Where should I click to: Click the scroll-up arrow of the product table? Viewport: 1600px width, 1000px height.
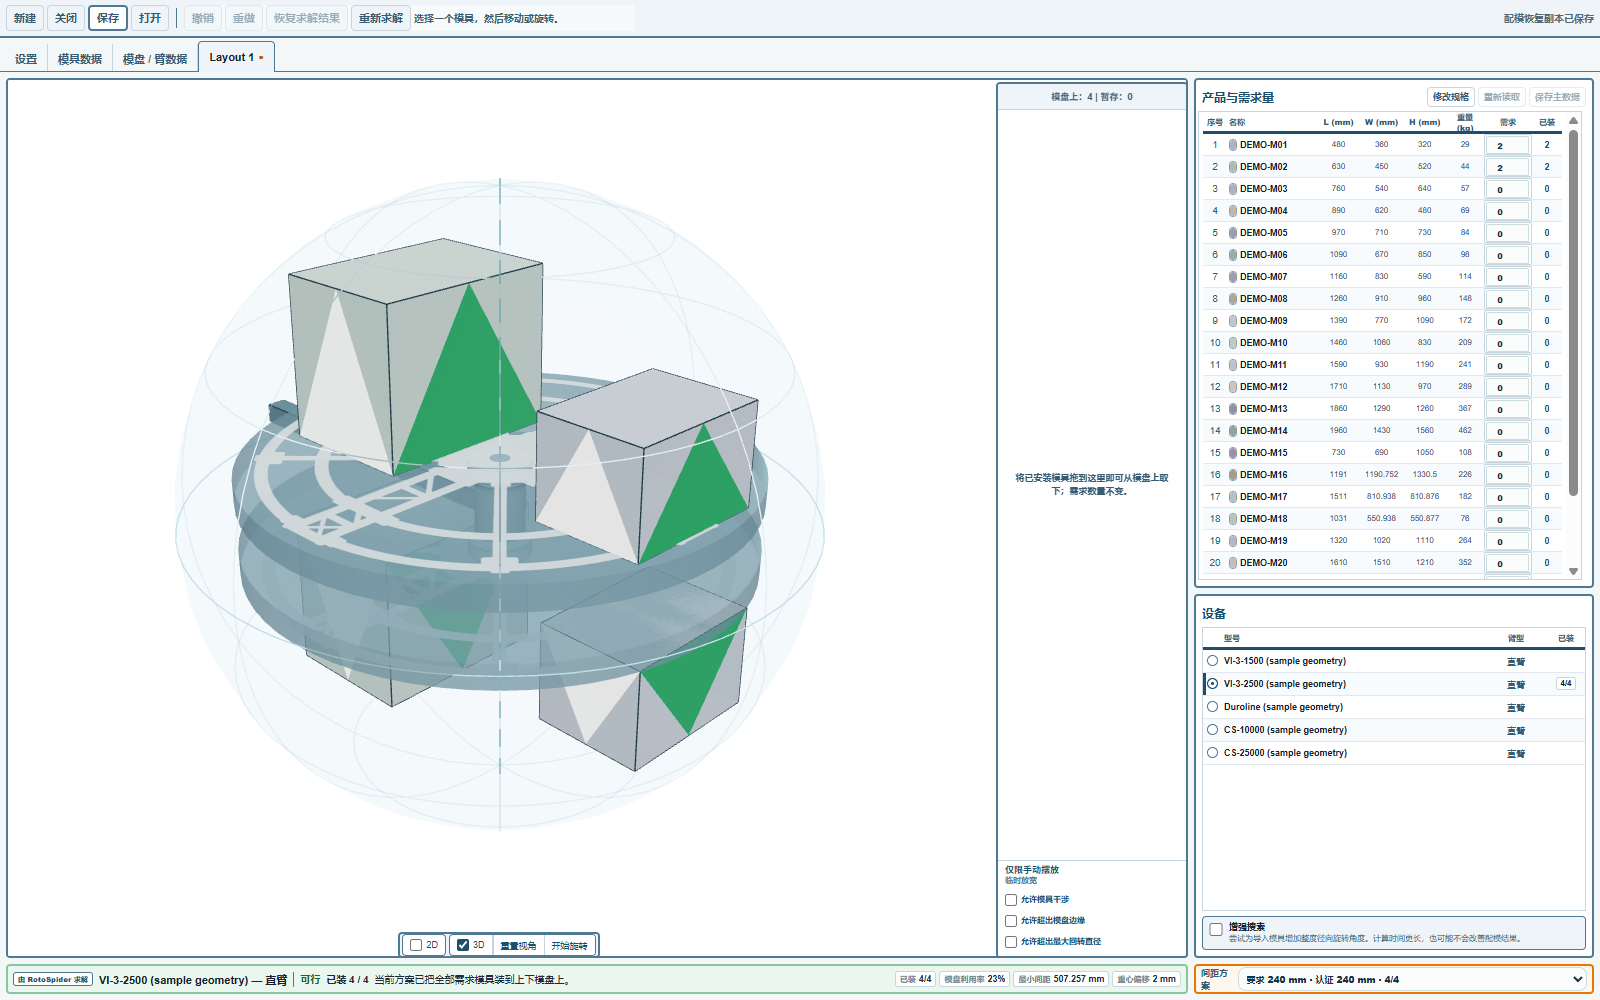click(1573, 121)
